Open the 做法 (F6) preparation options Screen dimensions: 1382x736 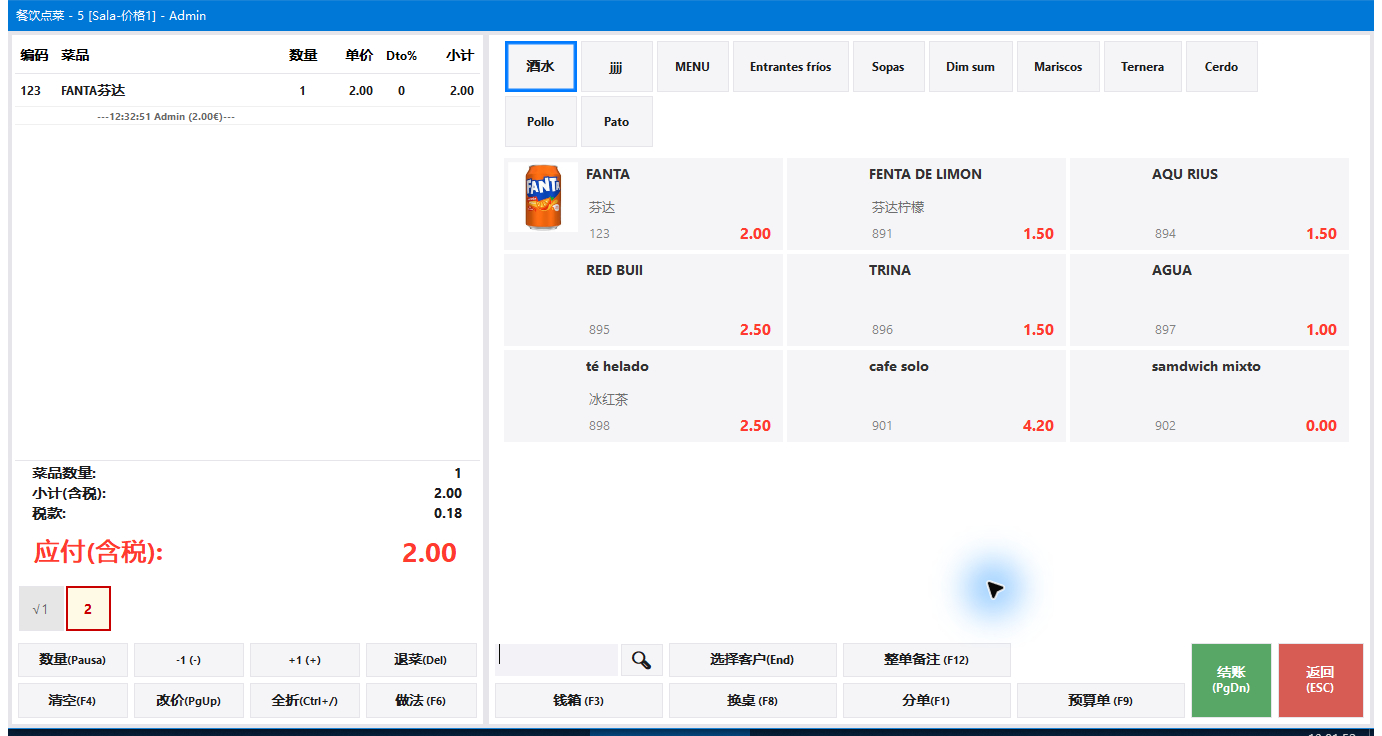(x=421, y=701)
